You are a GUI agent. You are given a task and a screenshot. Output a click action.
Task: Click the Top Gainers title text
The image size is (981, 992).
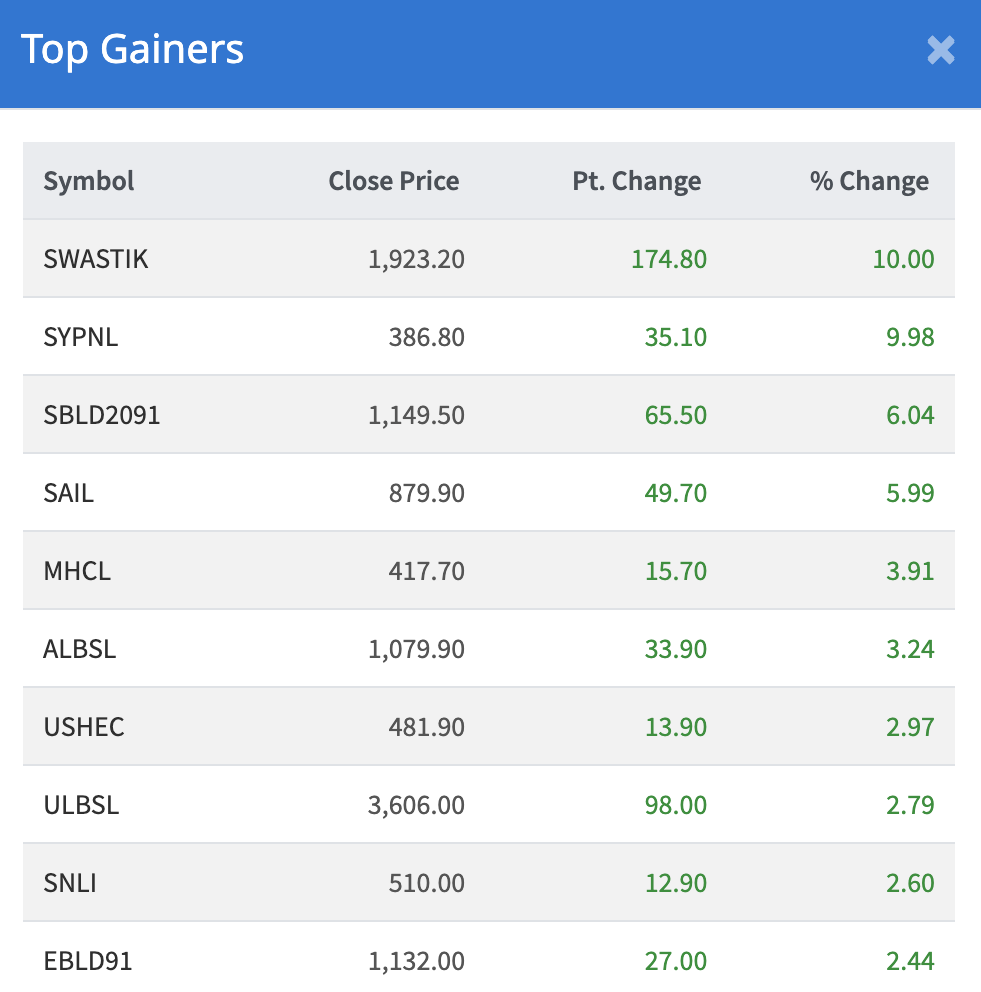(x=132, y=50)
